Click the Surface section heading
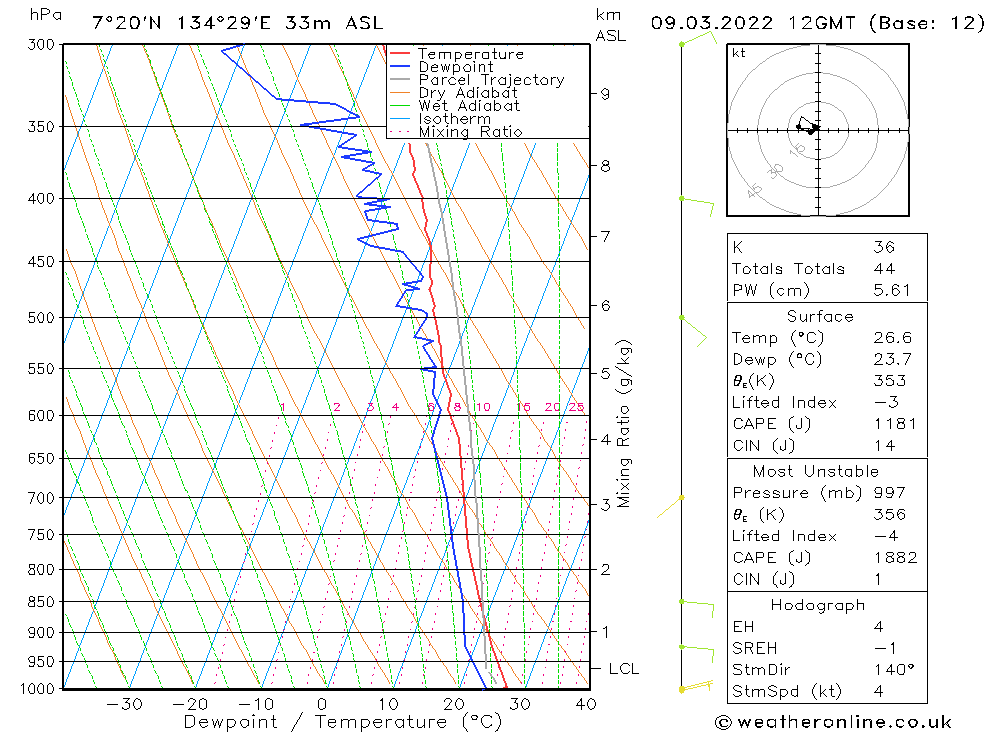The image size is (1000, 733). click(820, 316)
